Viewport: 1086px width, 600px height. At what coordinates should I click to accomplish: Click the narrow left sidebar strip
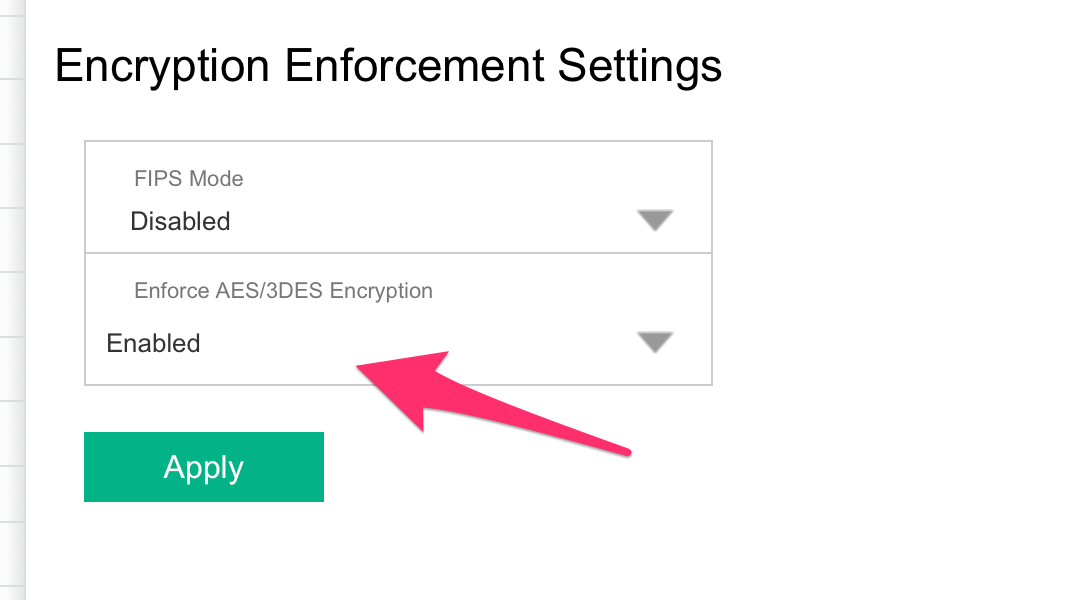(12, 300)
